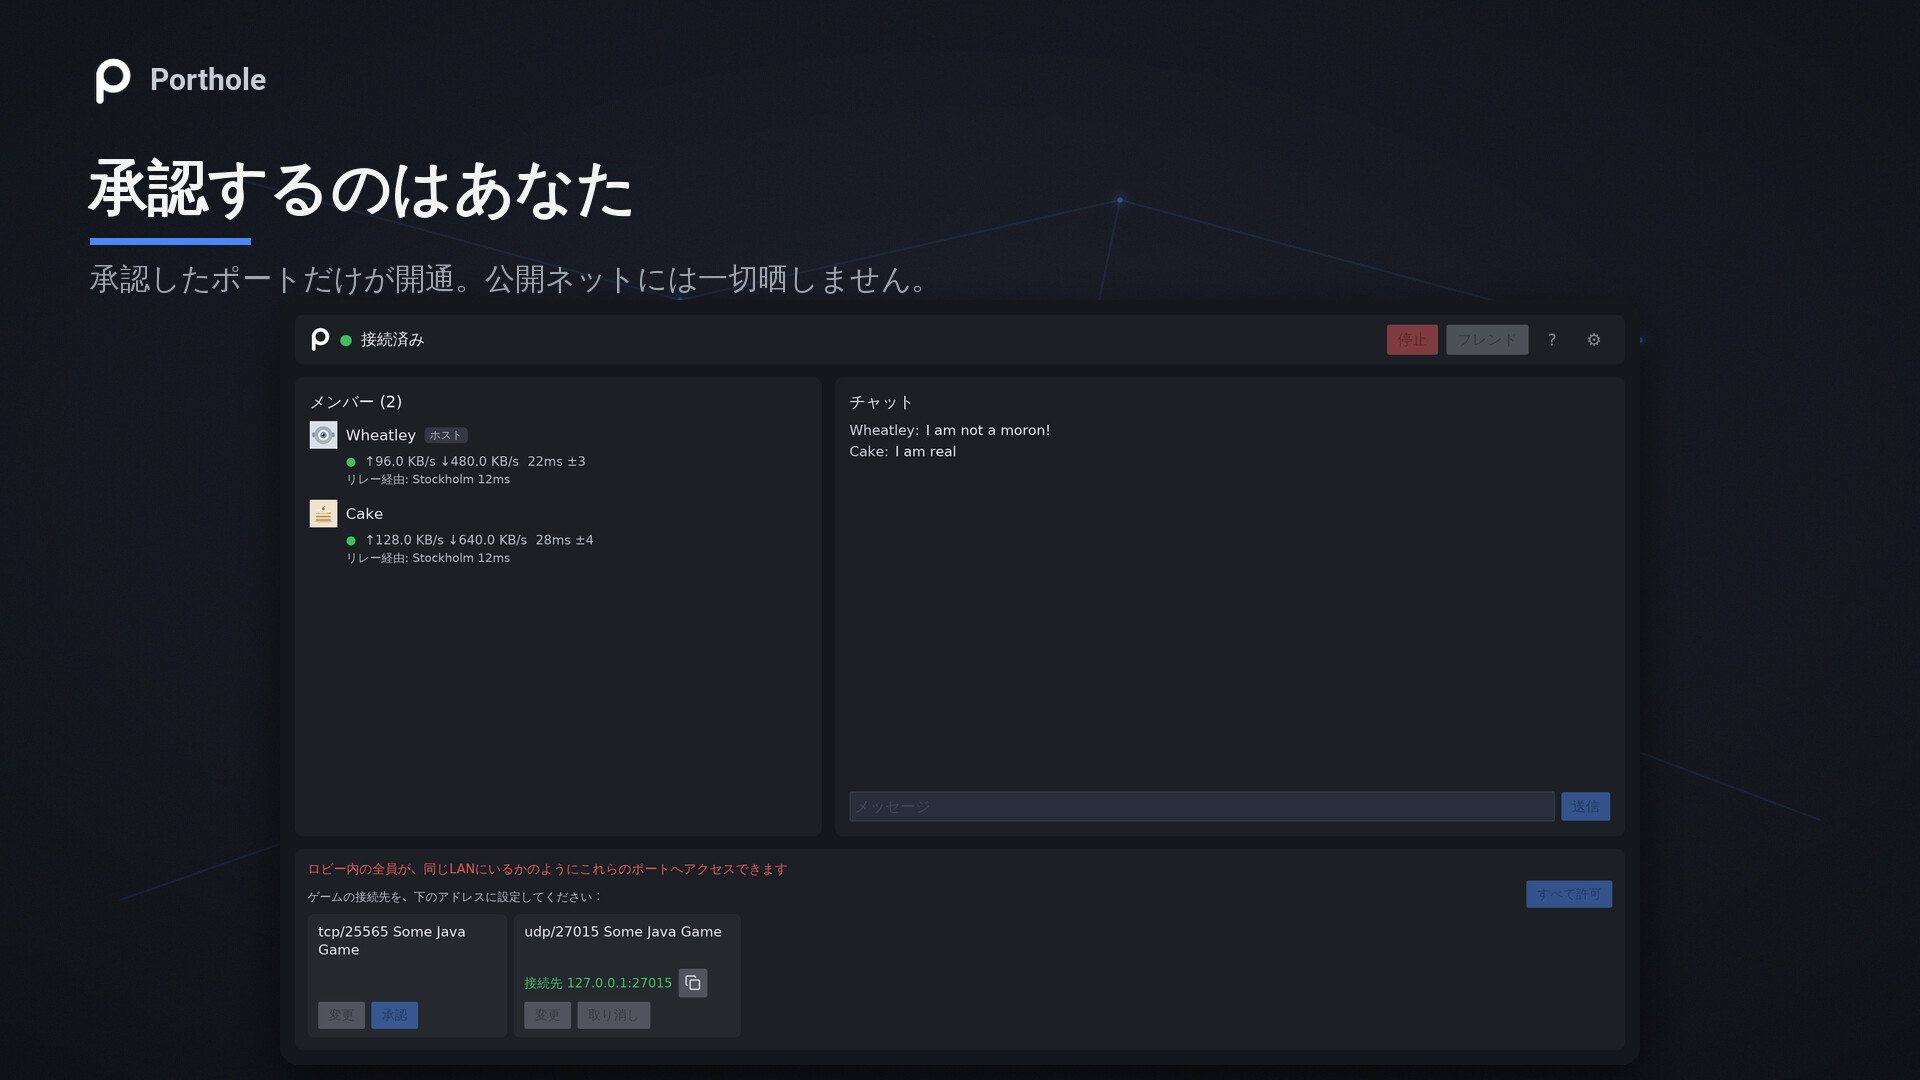Click the Porthole logo icon at top
Screen dimensions: 1920x1080
click(113, 80)
